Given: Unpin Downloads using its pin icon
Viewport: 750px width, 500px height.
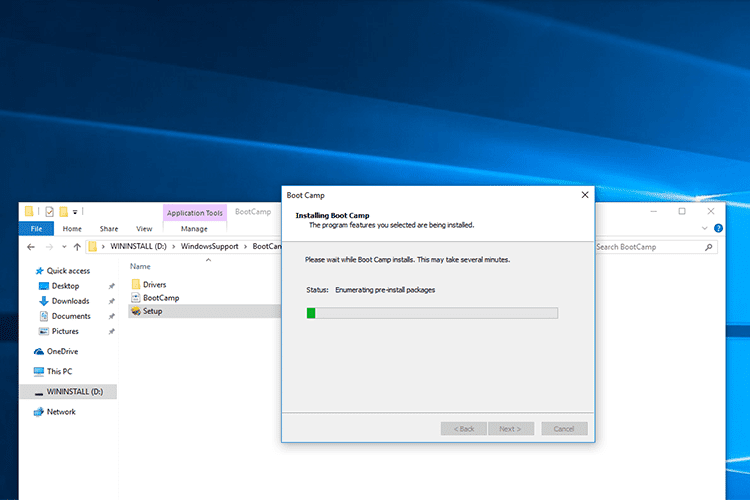Looking at the screenshot, I should coord(111,301).
